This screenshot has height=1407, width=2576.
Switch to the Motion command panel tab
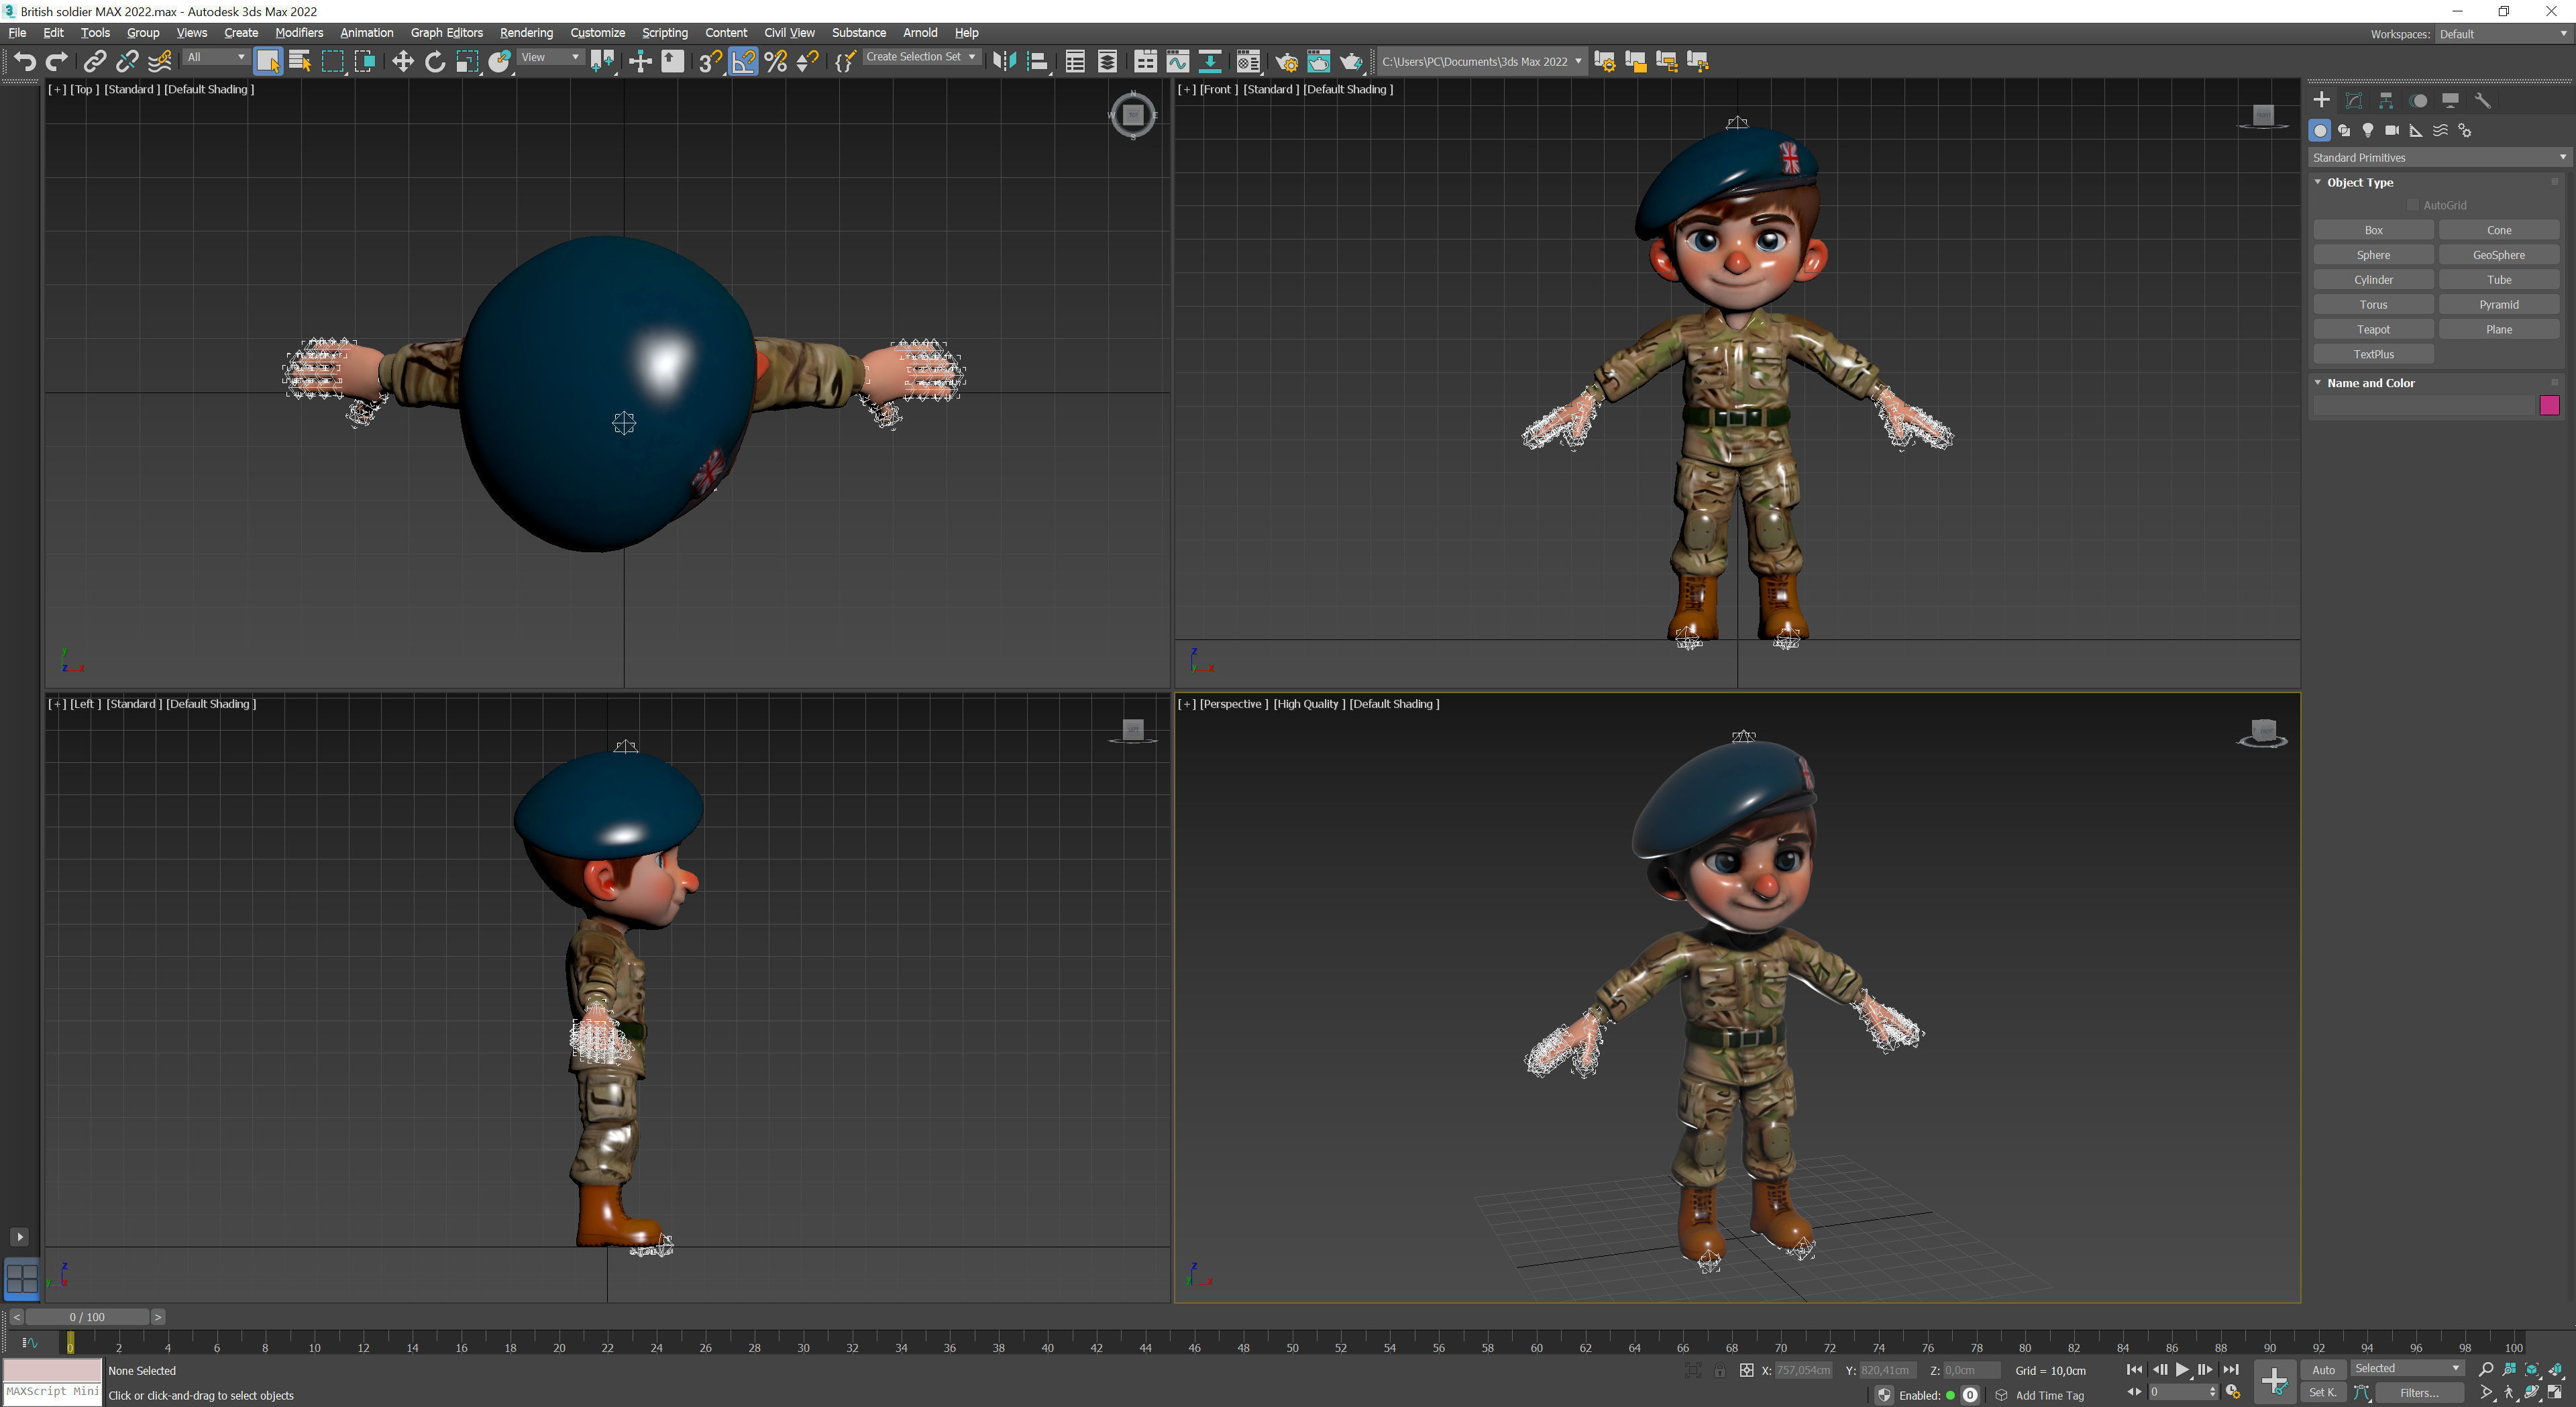(x=2418, y=100)
